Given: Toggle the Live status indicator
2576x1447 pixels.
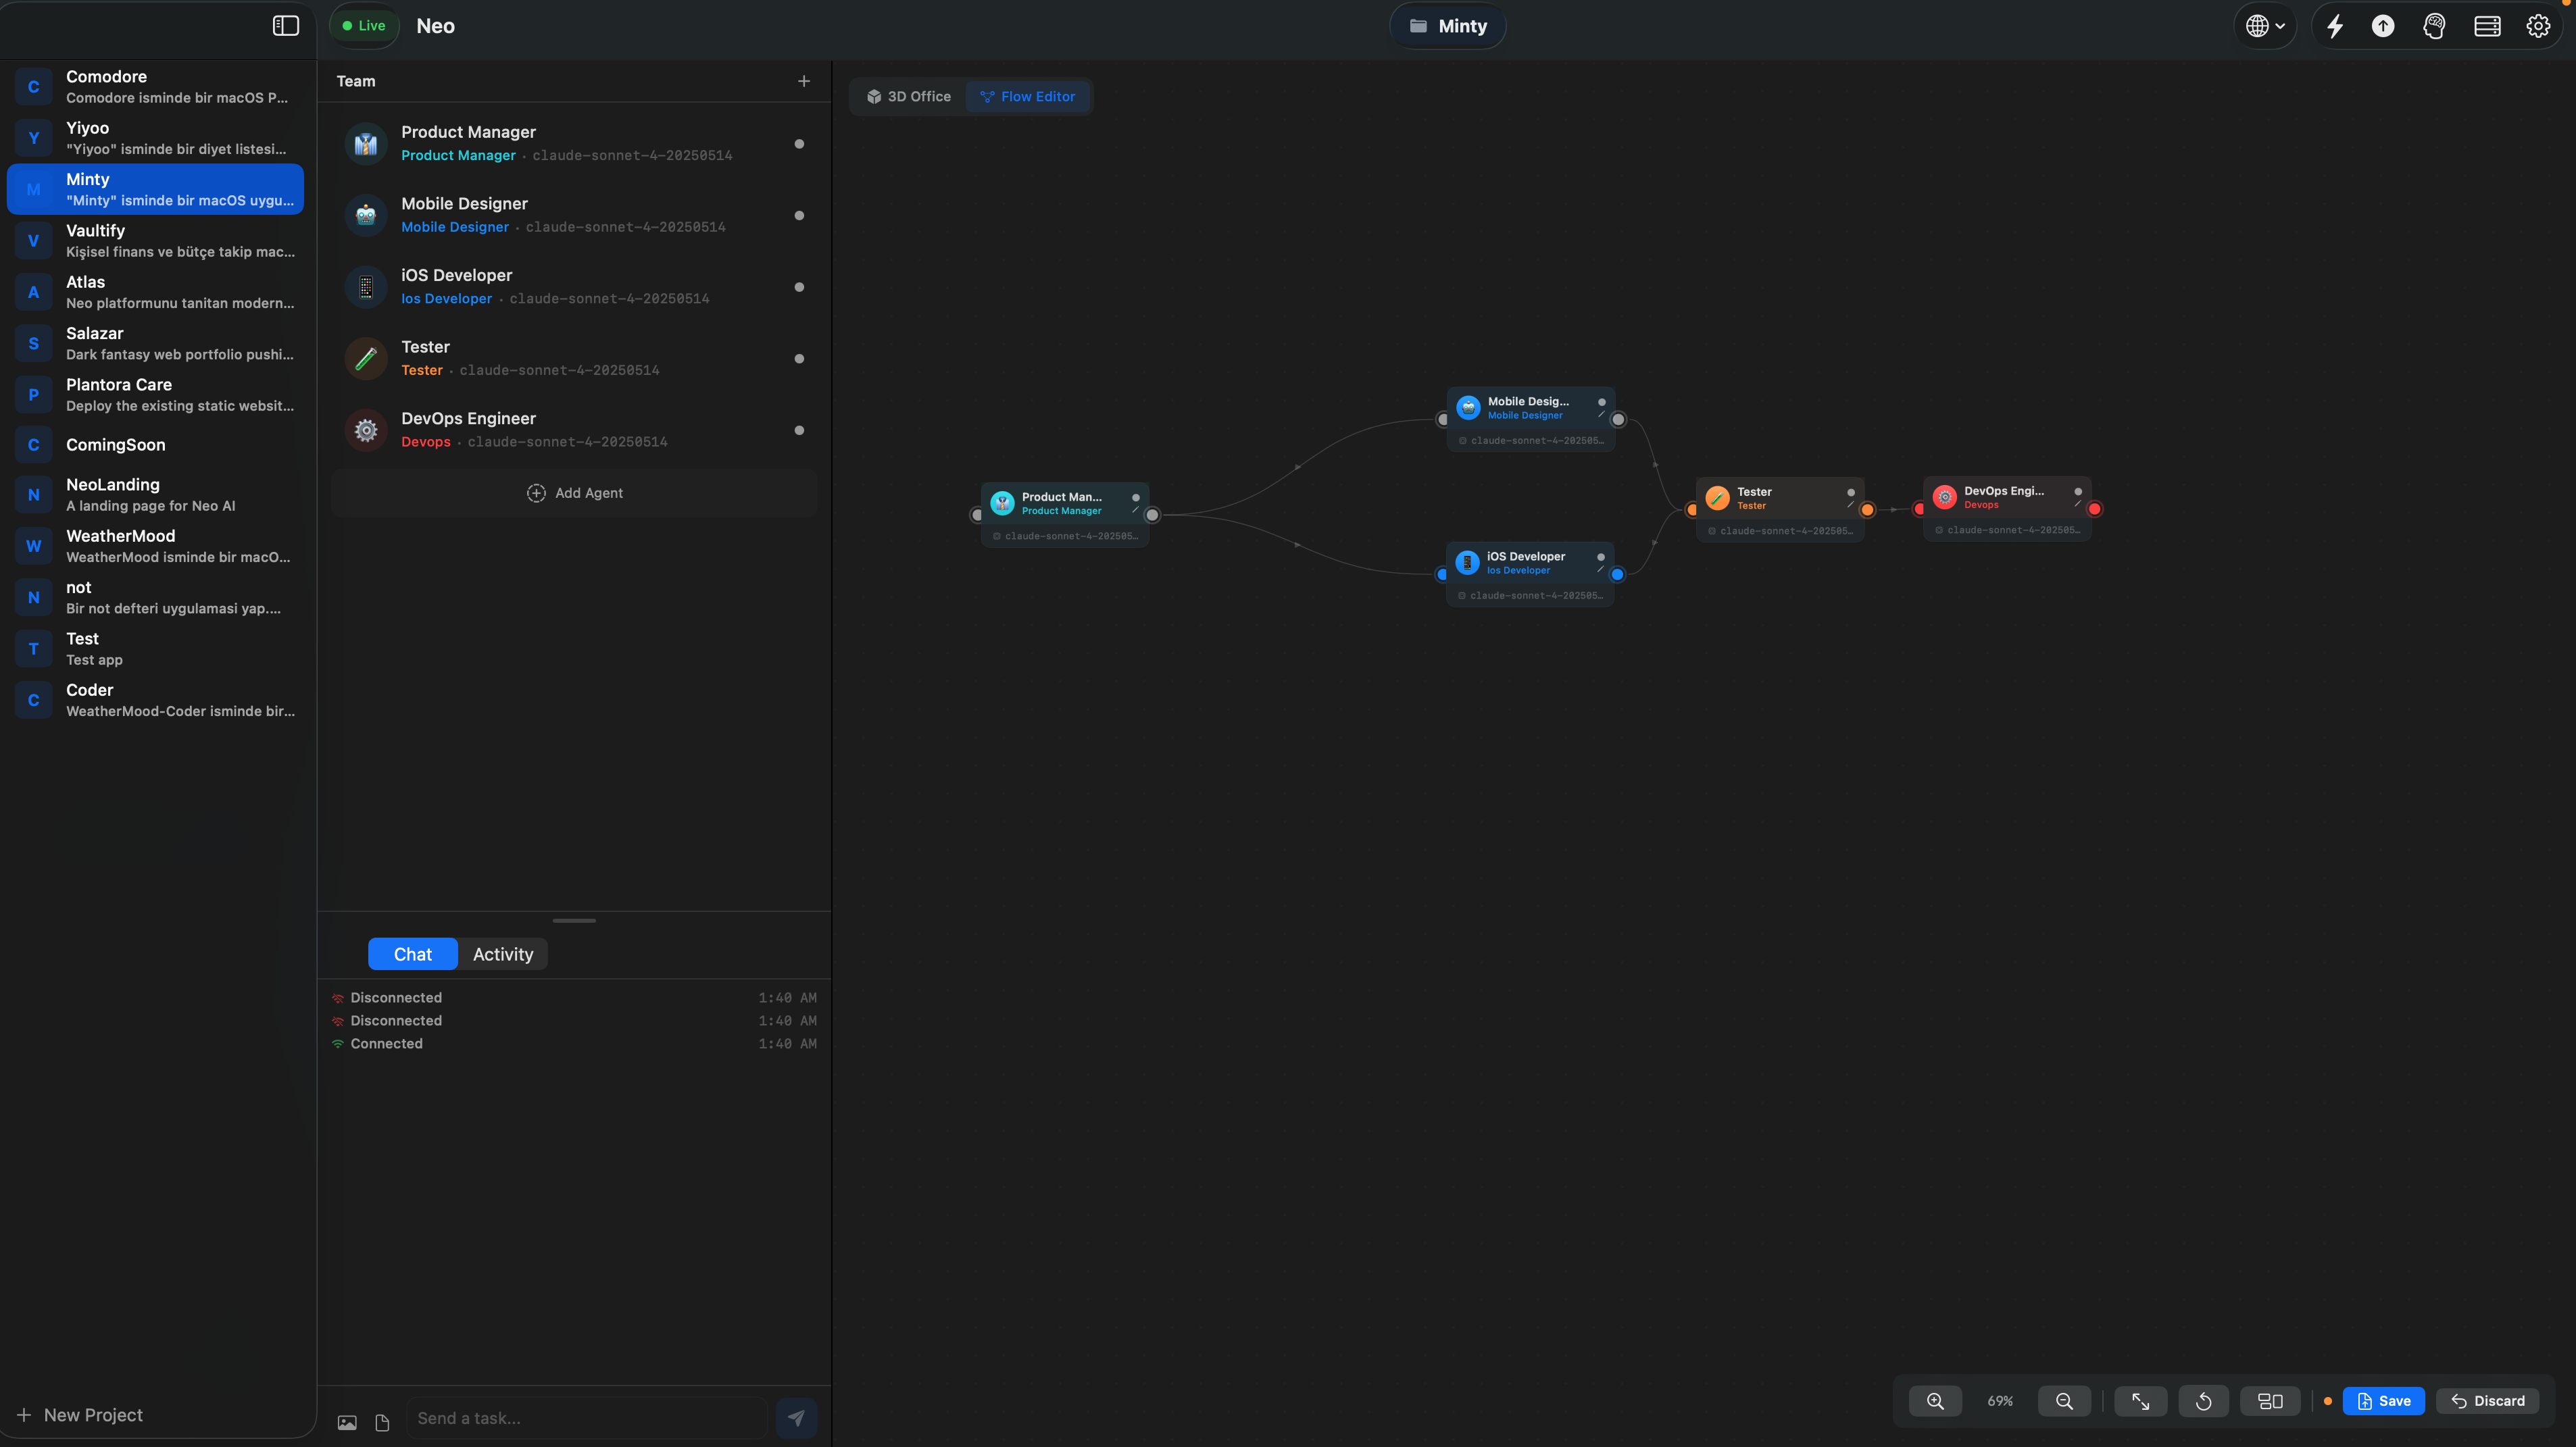Looking at the screenshot, I should point(364,26).
